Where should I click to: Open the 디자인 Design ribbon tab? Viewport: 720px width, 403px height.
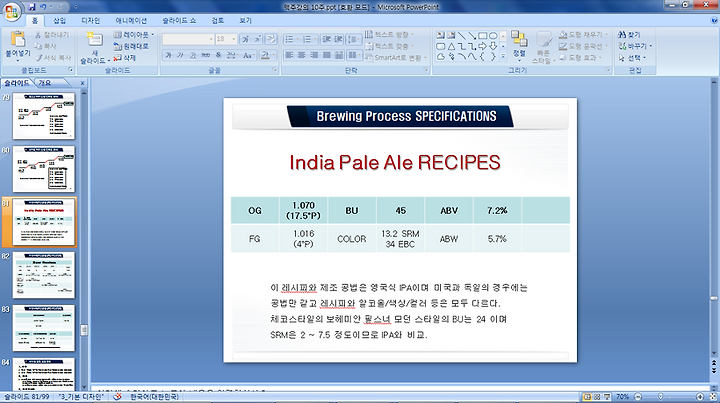click(90, 21)
